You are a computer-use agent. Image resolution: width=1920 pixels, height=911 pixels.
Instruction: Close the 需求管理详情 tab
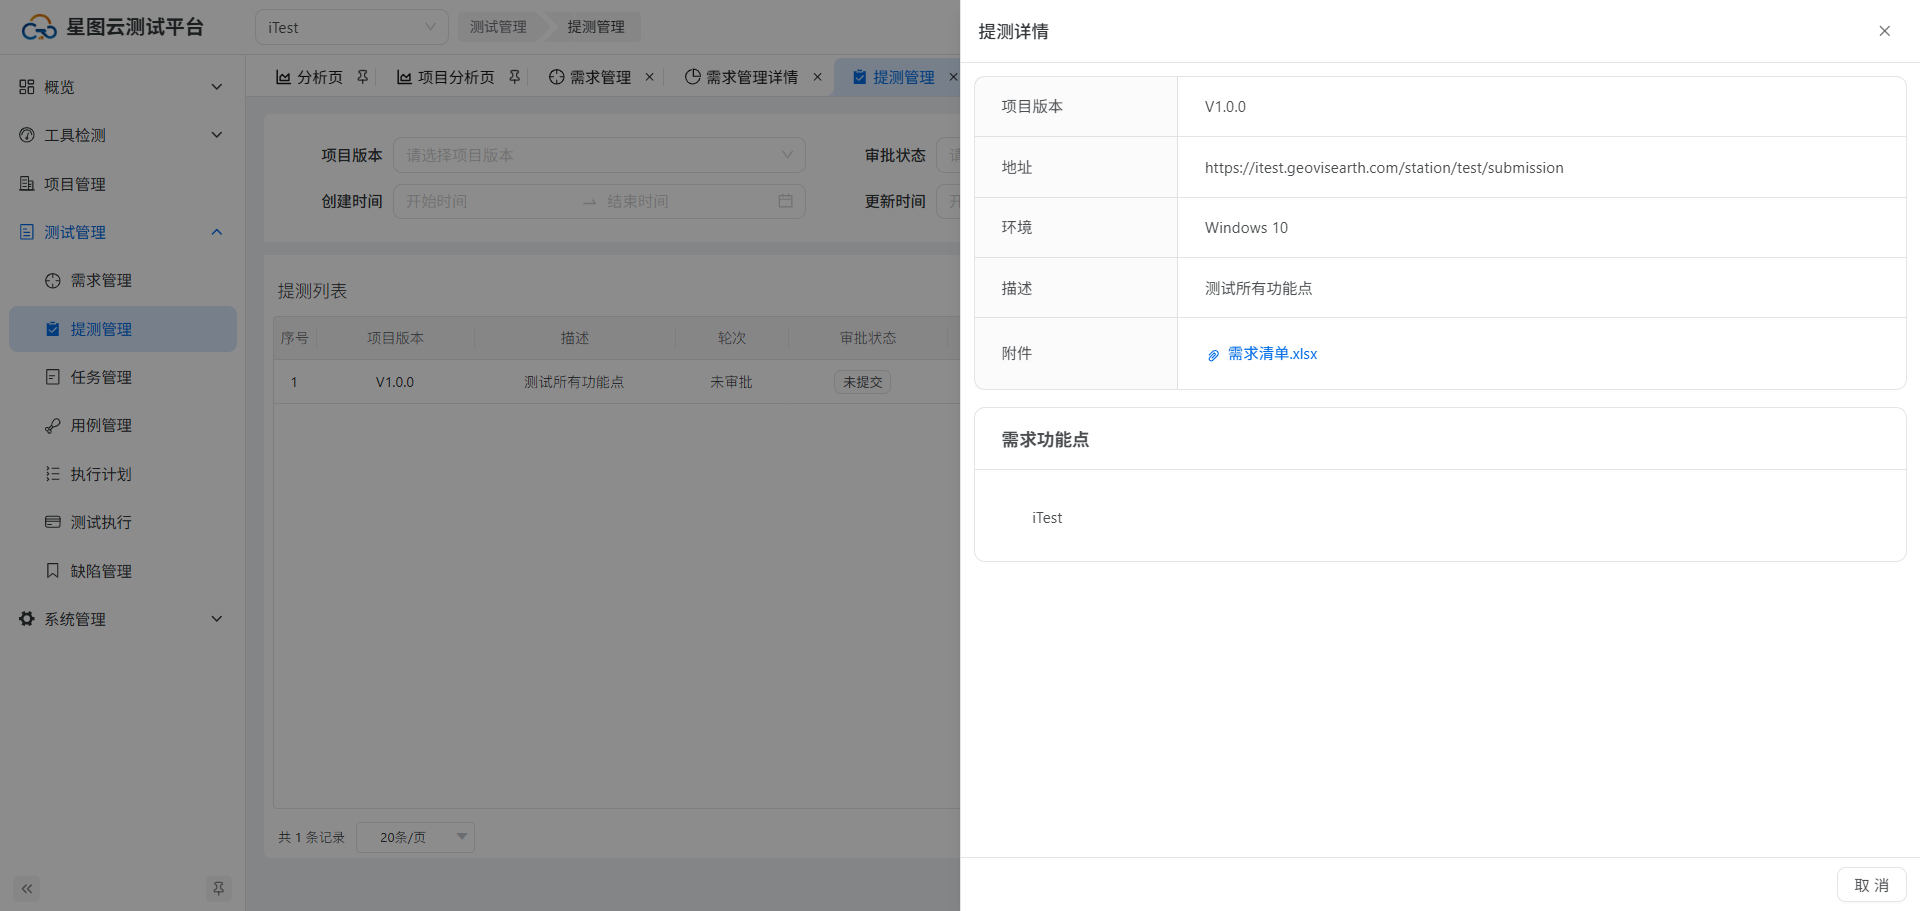click(x=817, y=77)
